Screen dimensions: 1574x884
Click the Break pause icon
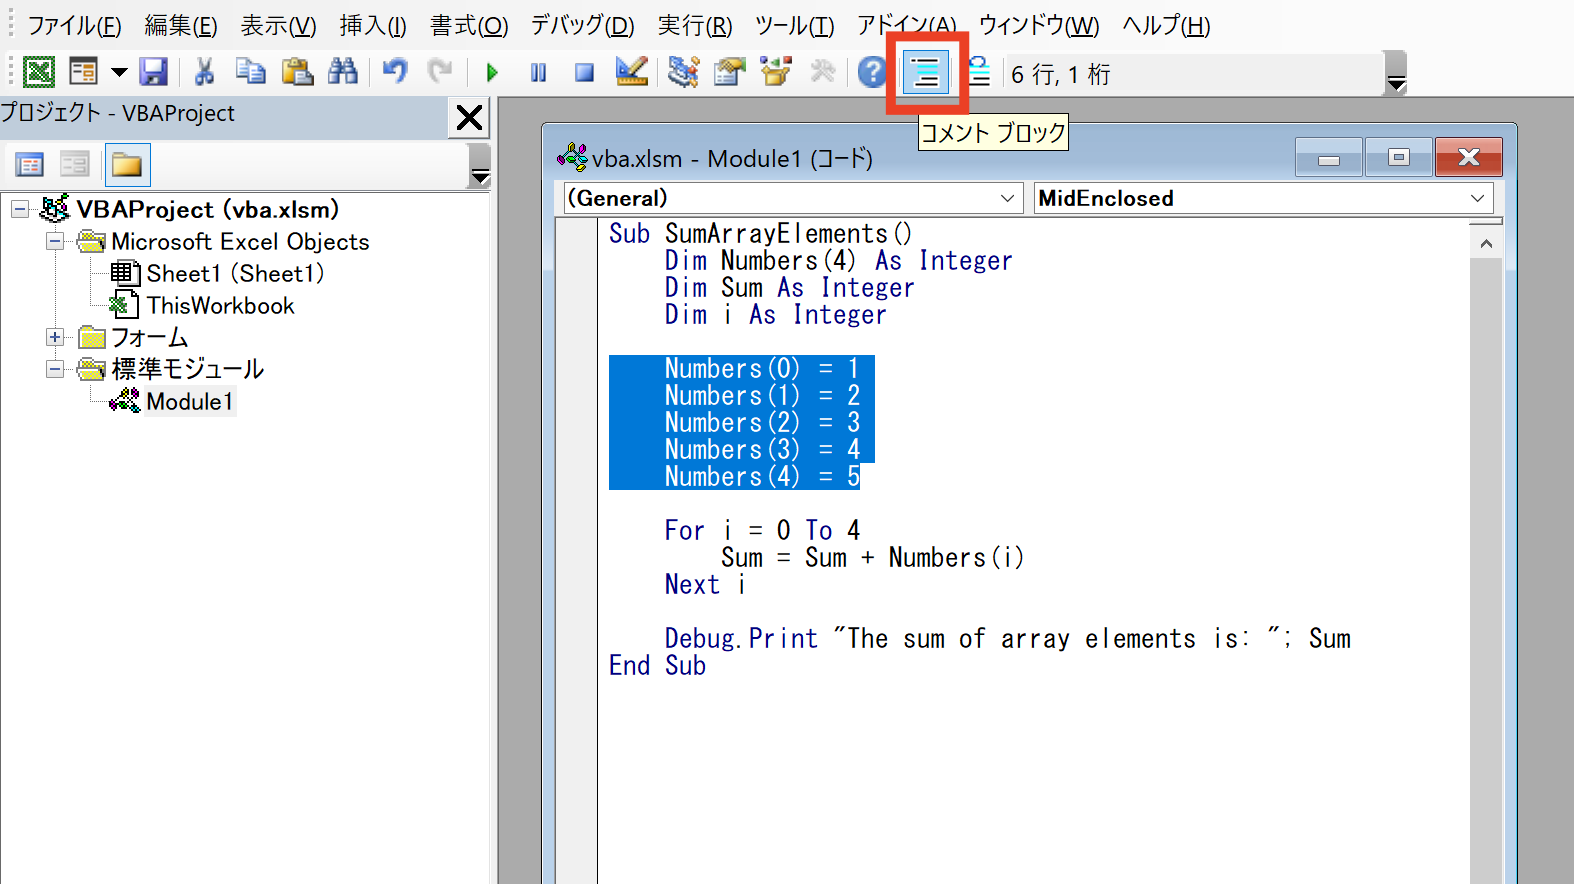(x=538, y=72)
